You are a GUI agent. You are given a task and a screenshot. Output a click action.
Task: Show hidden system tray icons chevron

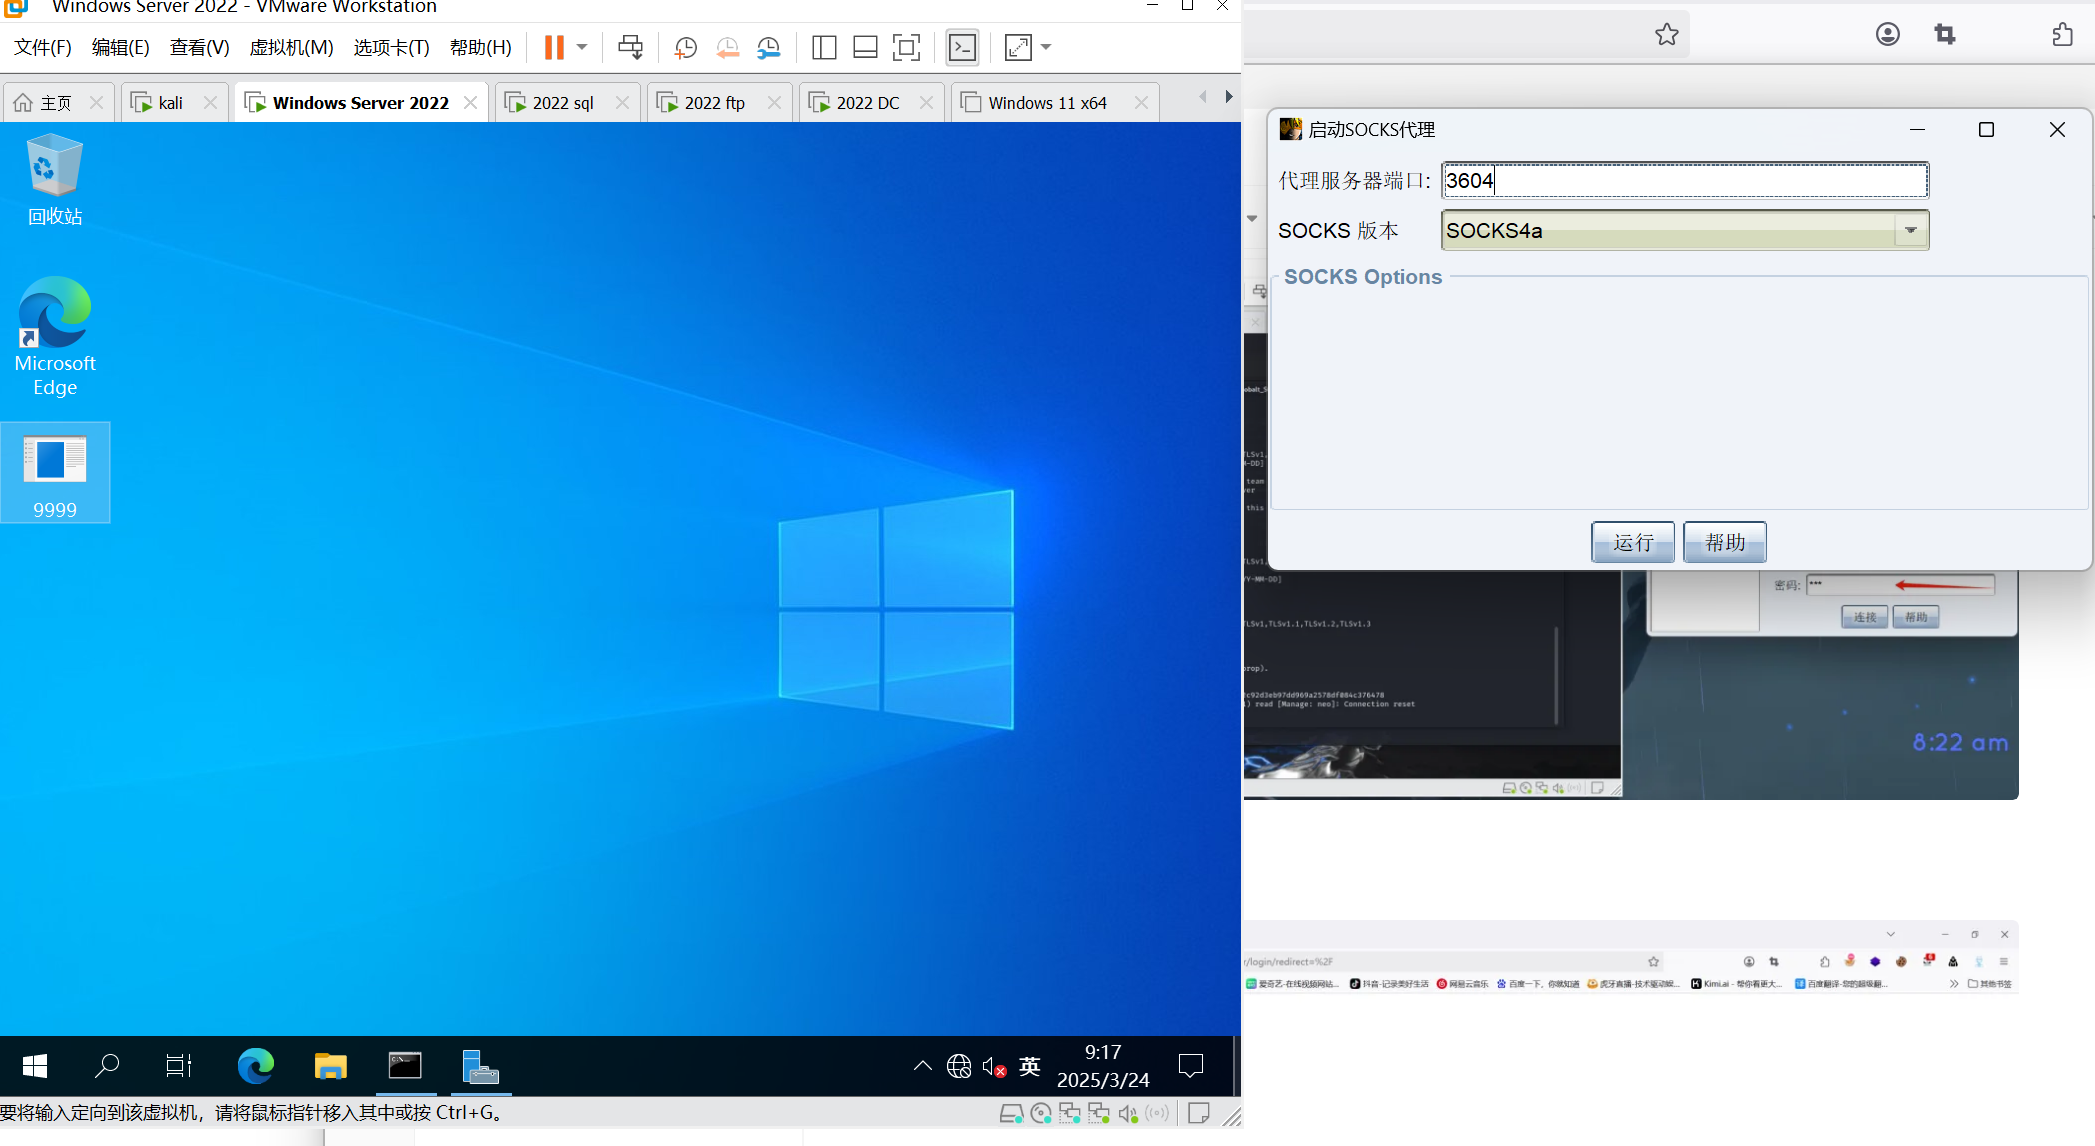point(922,1066)
